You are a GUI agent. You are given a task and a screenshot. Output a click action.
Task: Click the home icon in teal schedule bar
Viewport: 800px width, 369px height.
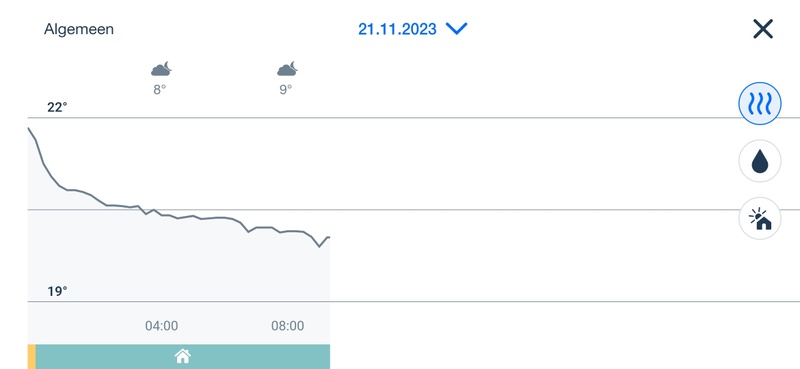click(x=183, y=356)
